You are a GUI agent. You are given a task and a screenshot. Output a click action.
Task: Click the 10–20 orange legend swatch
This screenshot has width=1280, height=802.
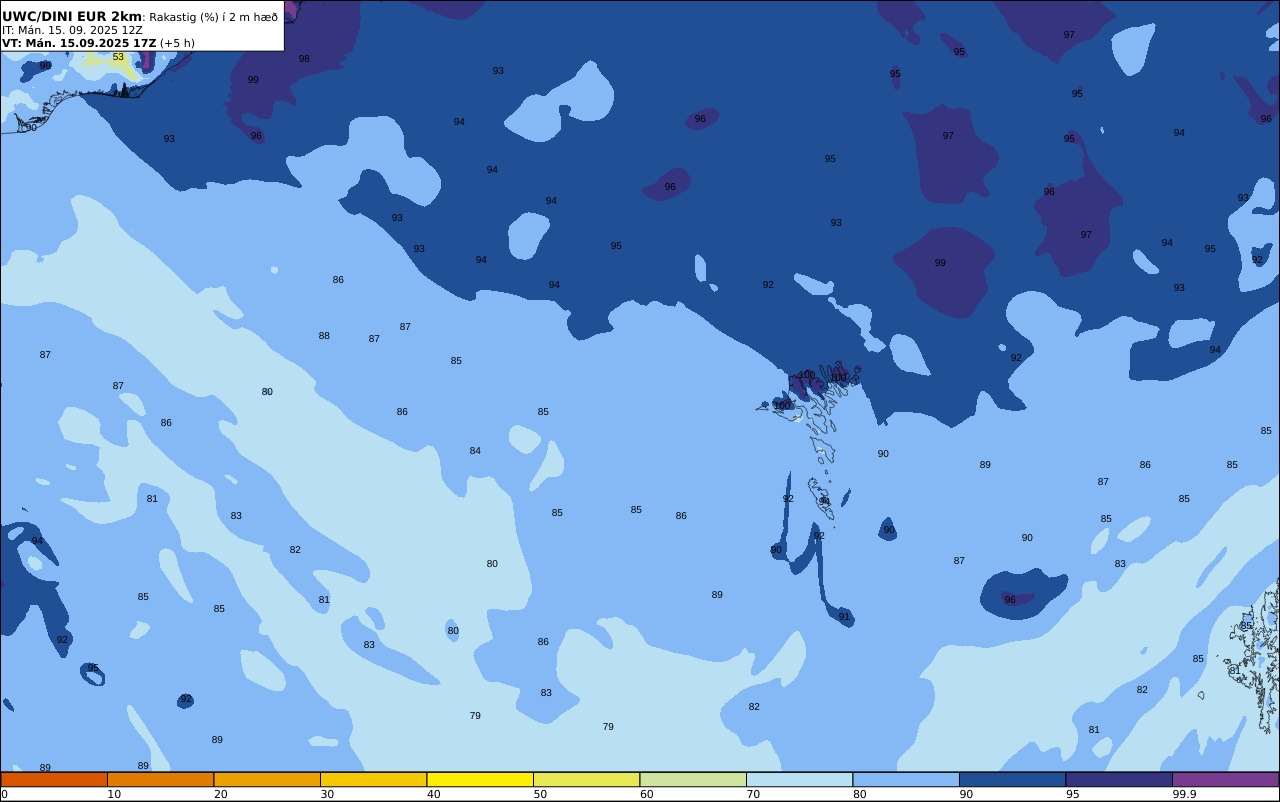[160, 779]
